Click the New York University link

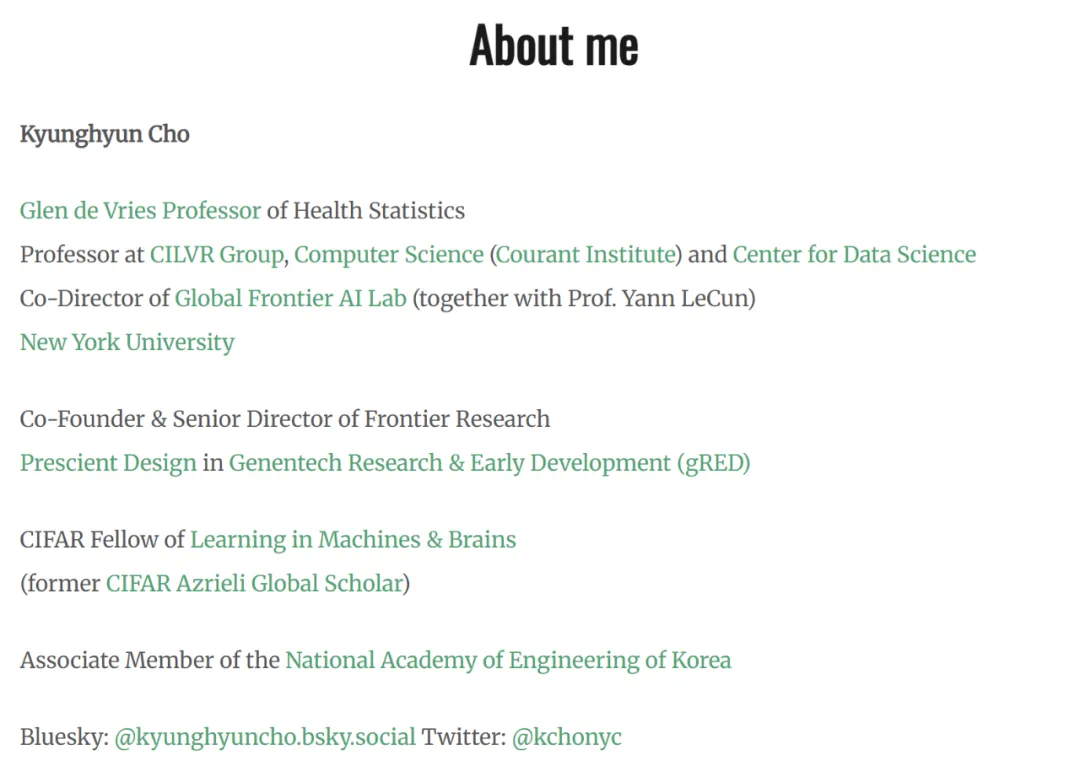click(127, 343)
